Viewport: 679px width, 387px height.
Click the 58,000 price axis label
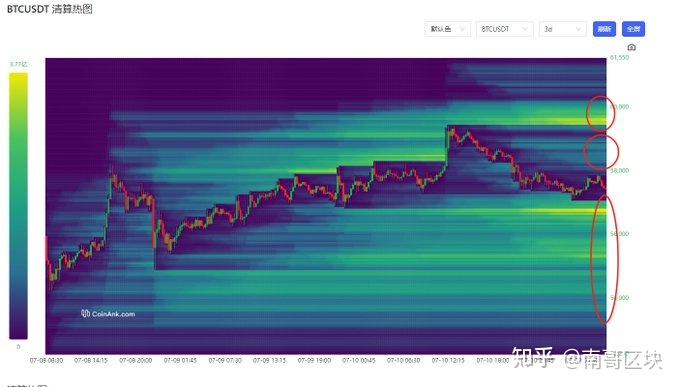(619, 171)
